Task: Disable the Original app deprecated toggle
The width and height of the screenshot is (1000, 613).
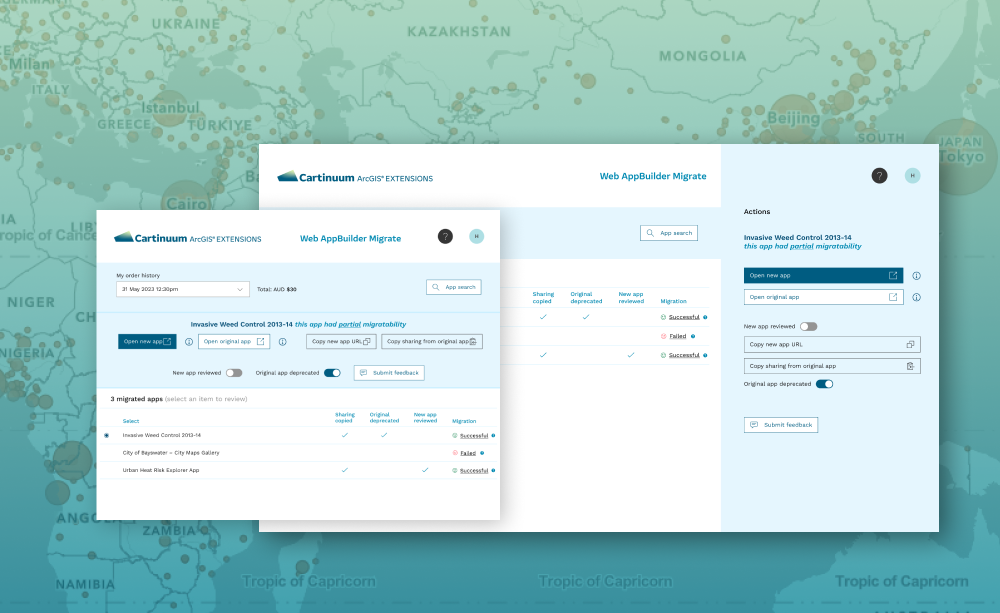Action: tap(333, 372)
